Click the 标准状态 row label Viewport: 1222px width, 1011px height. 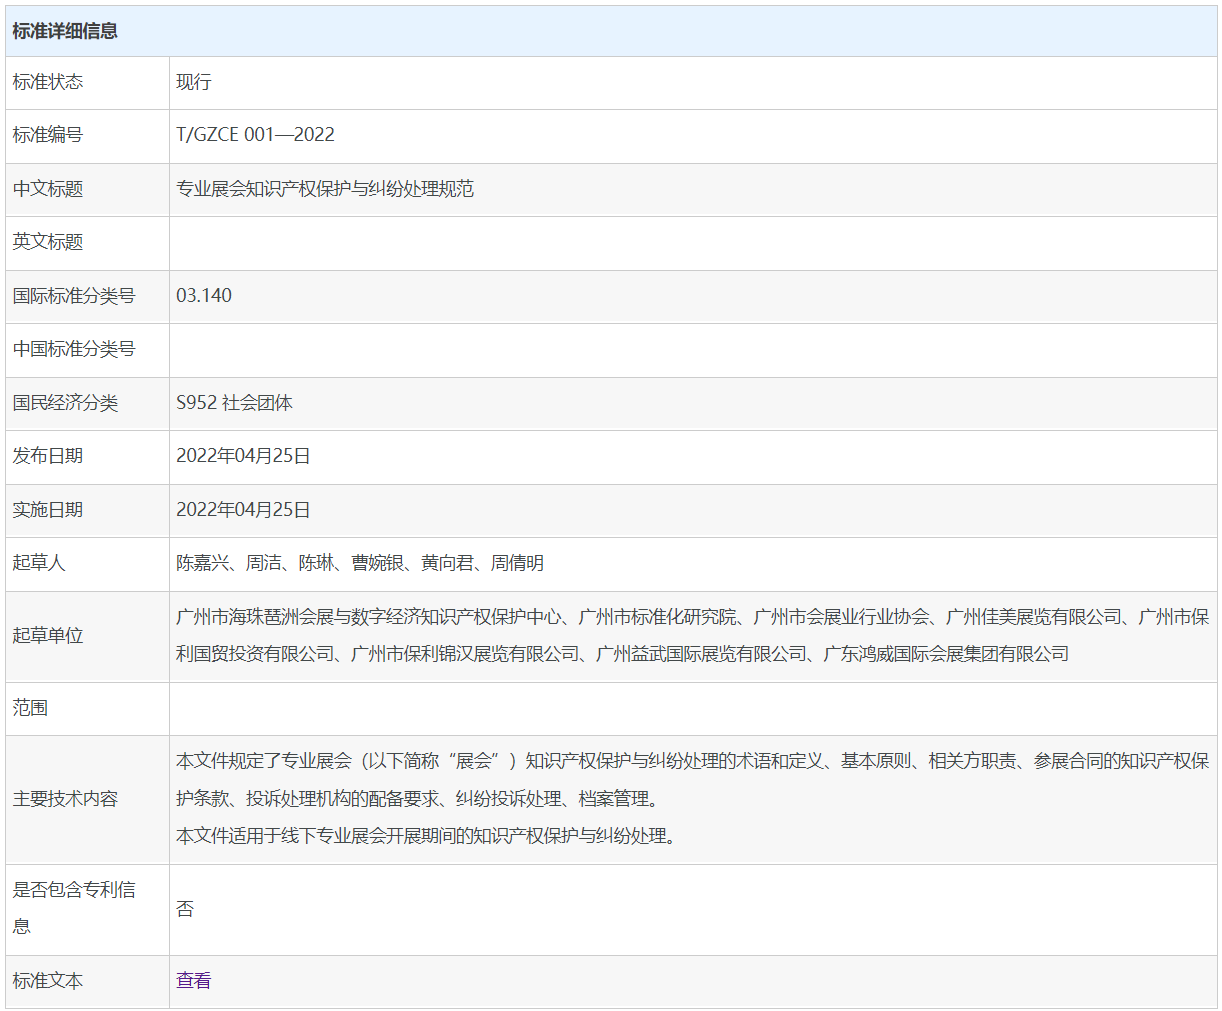pyautogui.click(x=48, y=82)
